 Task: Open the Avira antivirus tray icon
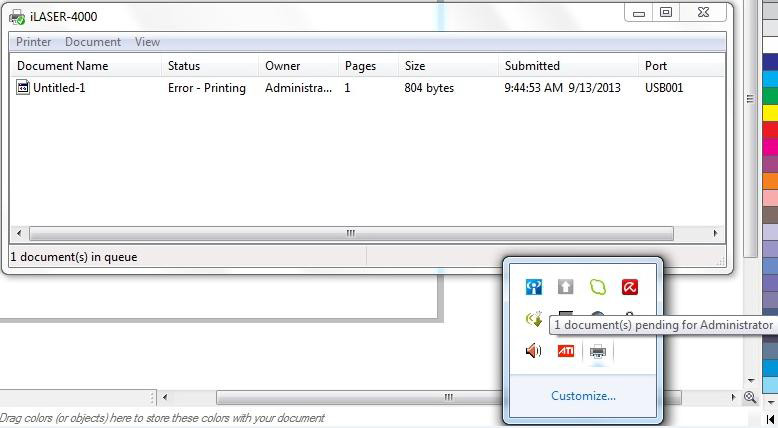[630, 288]
